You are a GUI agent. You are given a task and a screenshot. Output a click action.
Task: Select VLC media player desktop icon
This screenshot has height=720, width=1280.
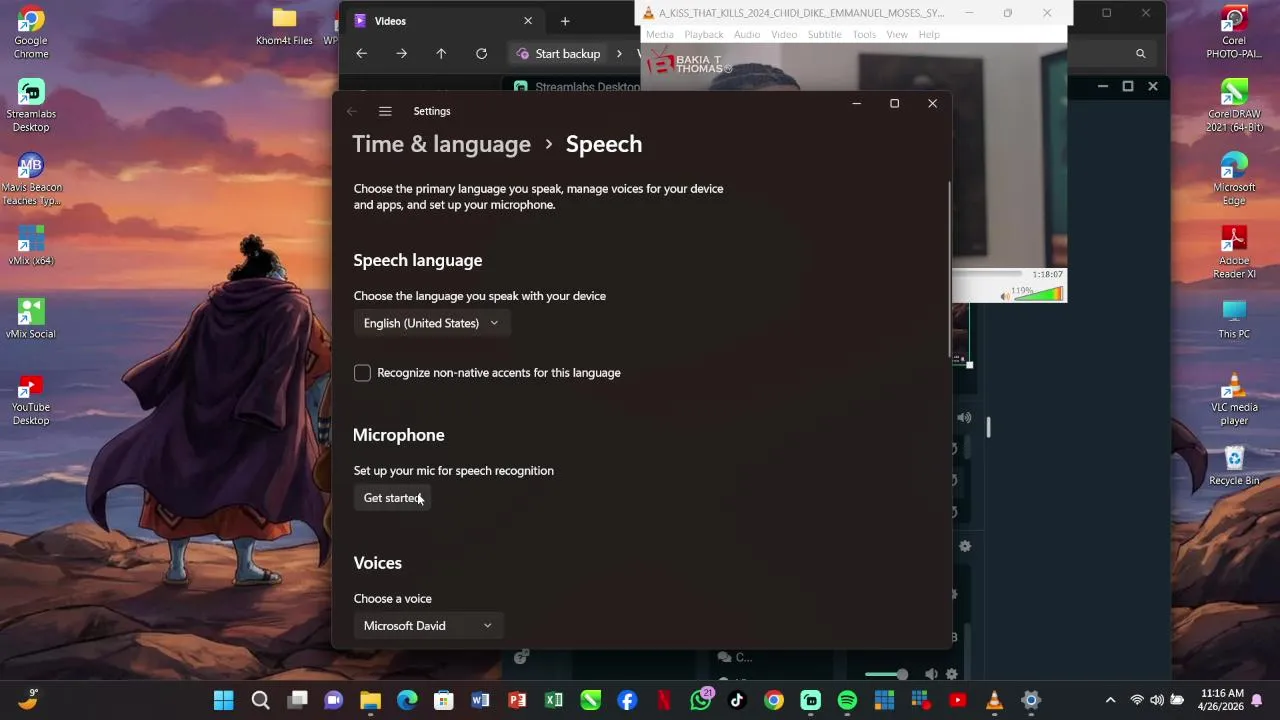pos(1234,399)
